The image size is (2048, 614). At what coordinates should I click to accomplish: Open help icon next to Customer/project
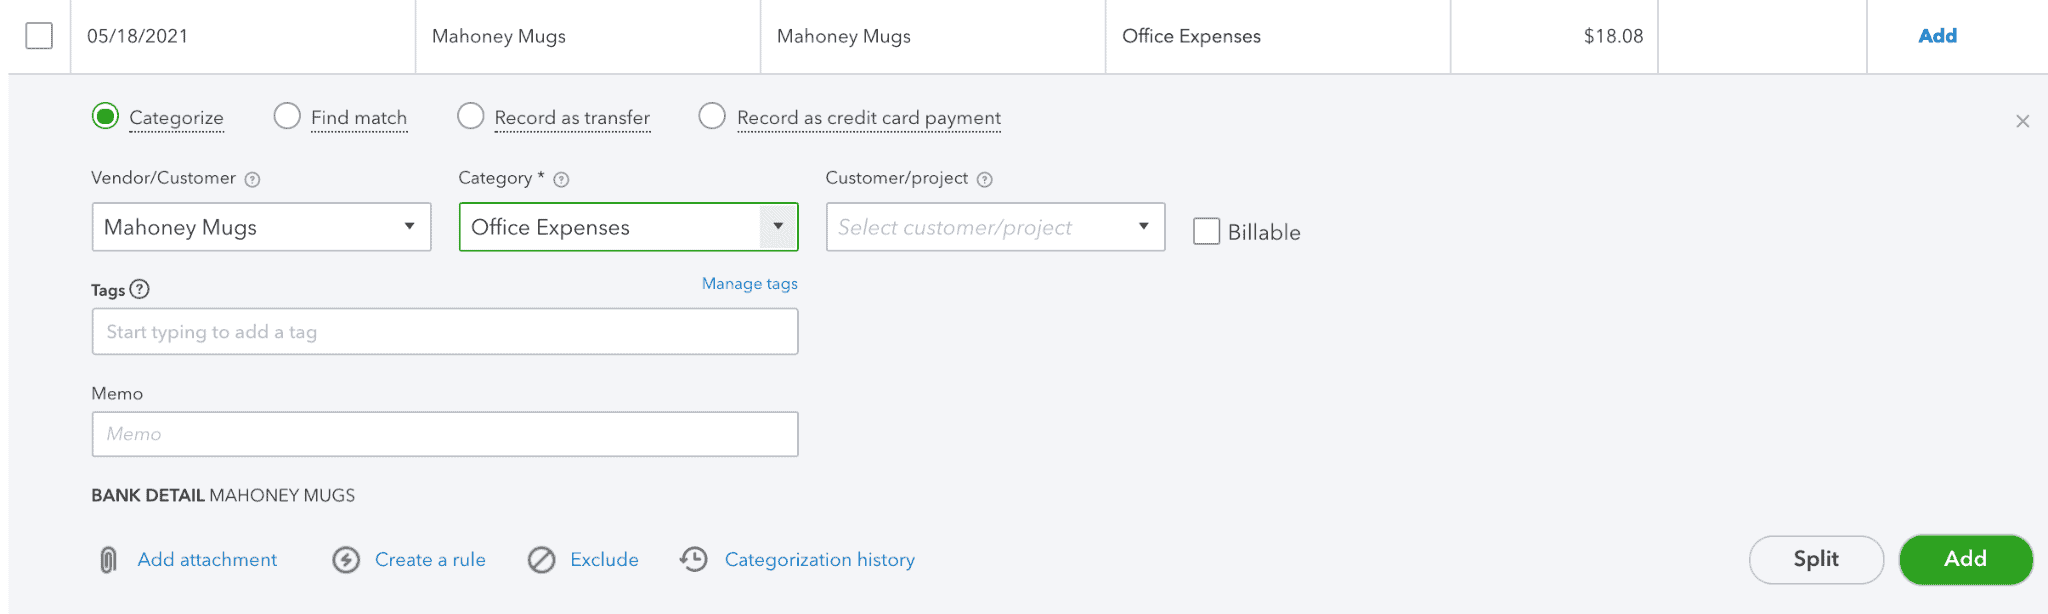(x=985, y=180)
